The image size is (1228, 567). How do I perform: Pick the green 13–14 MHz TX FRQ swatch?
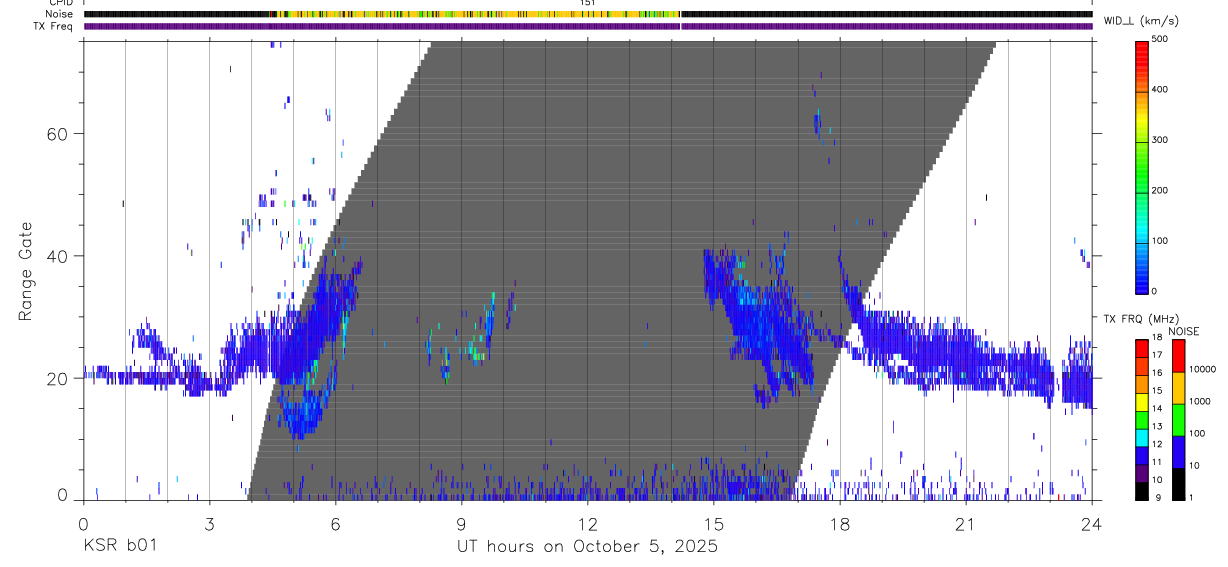click(1143, 419)
